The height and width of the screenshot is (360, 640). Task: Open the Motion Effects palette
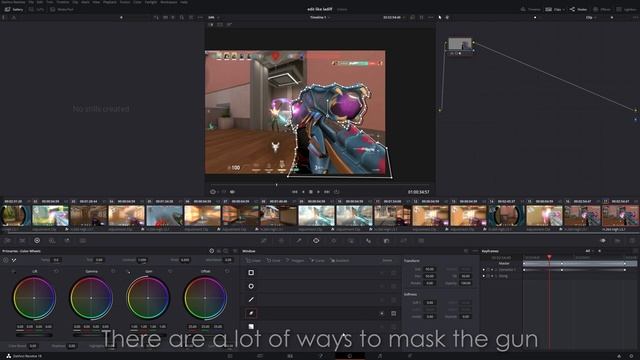click(x=83, y=241)
